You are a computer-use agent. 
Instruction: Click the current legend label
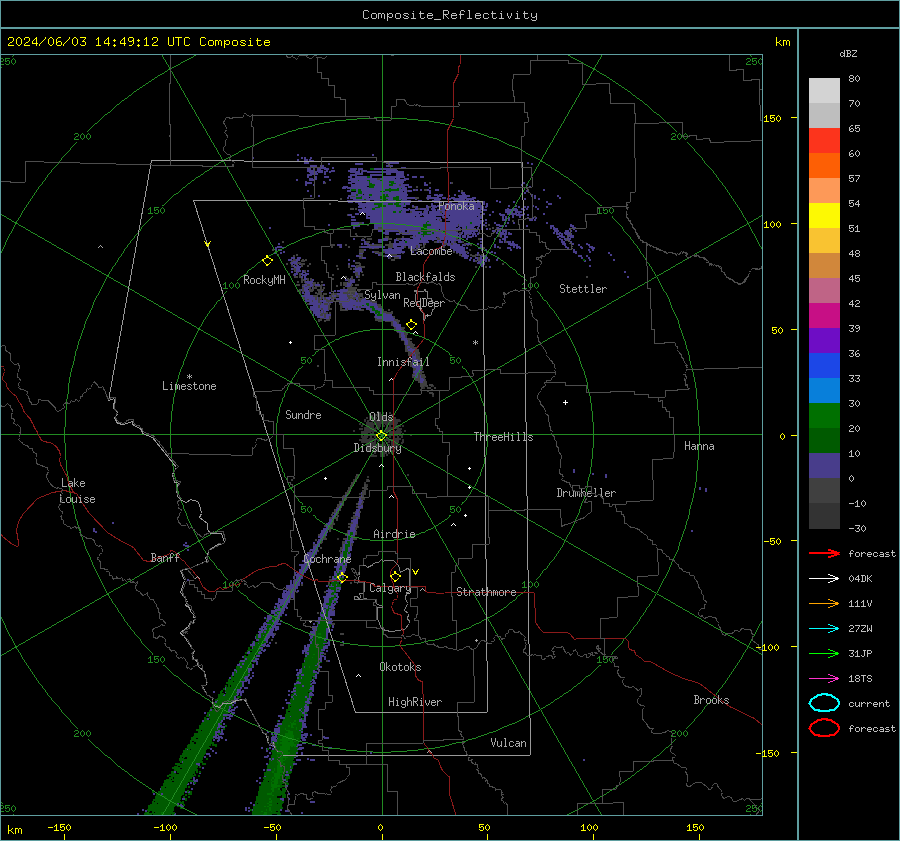pos(869,703)
